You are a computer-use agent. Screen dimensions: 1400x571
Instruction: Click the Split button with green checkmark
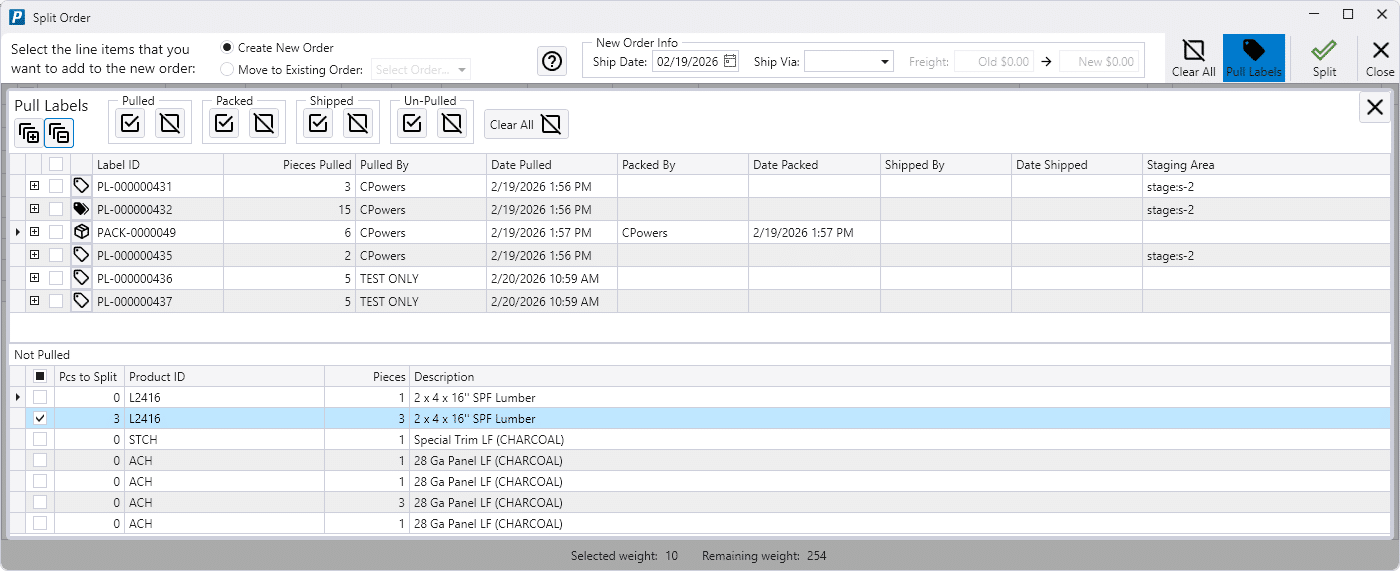pos(1324,58)
